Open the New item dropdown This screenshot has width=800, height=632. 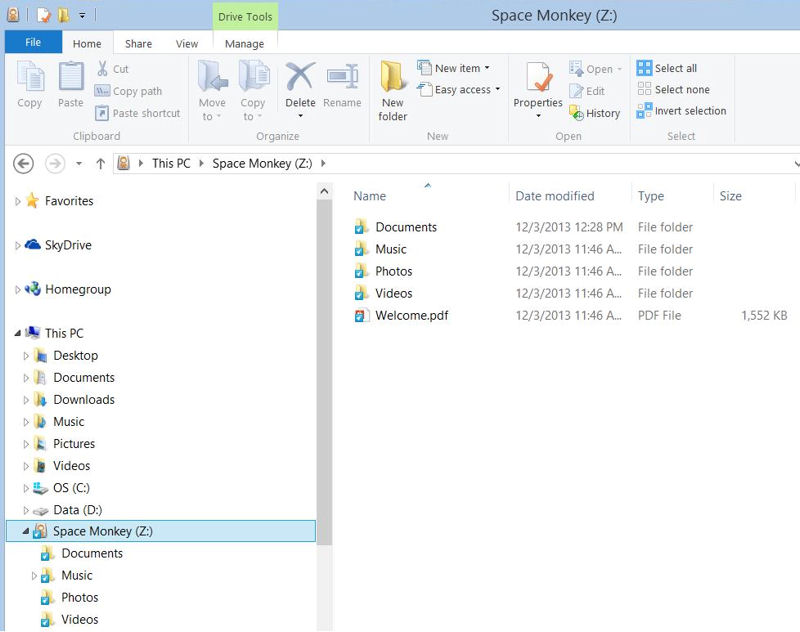(454, 68)
